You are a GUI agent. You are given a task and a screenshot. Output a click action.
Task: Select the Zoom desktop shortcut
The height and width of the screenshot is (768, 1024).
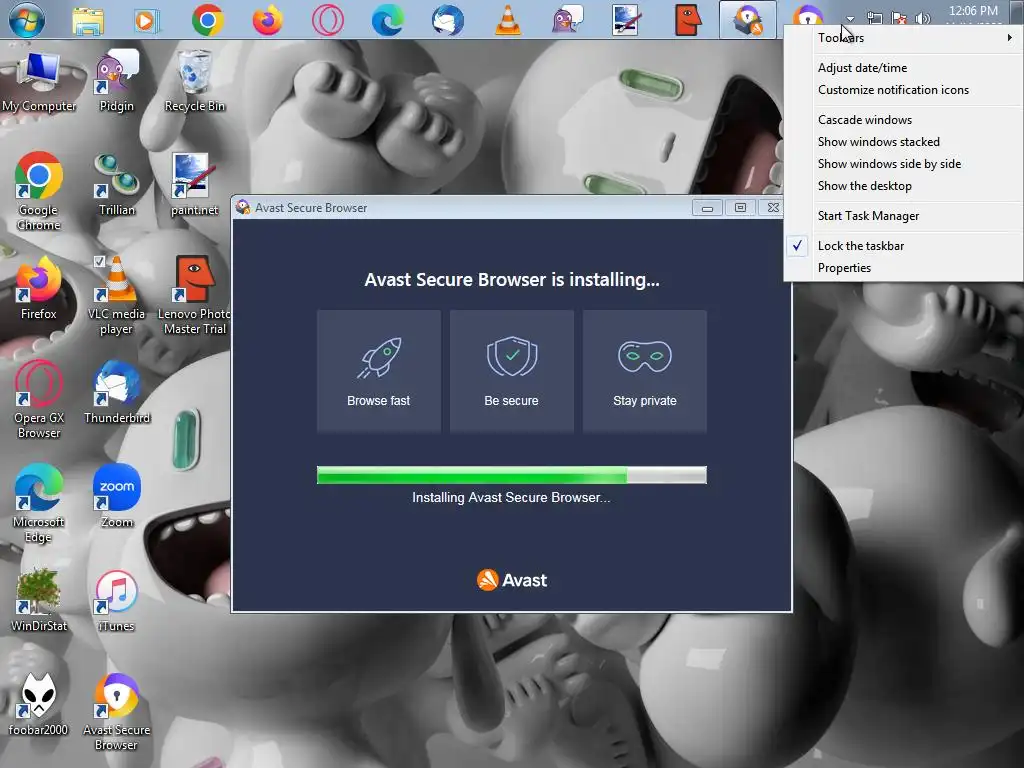116,497
